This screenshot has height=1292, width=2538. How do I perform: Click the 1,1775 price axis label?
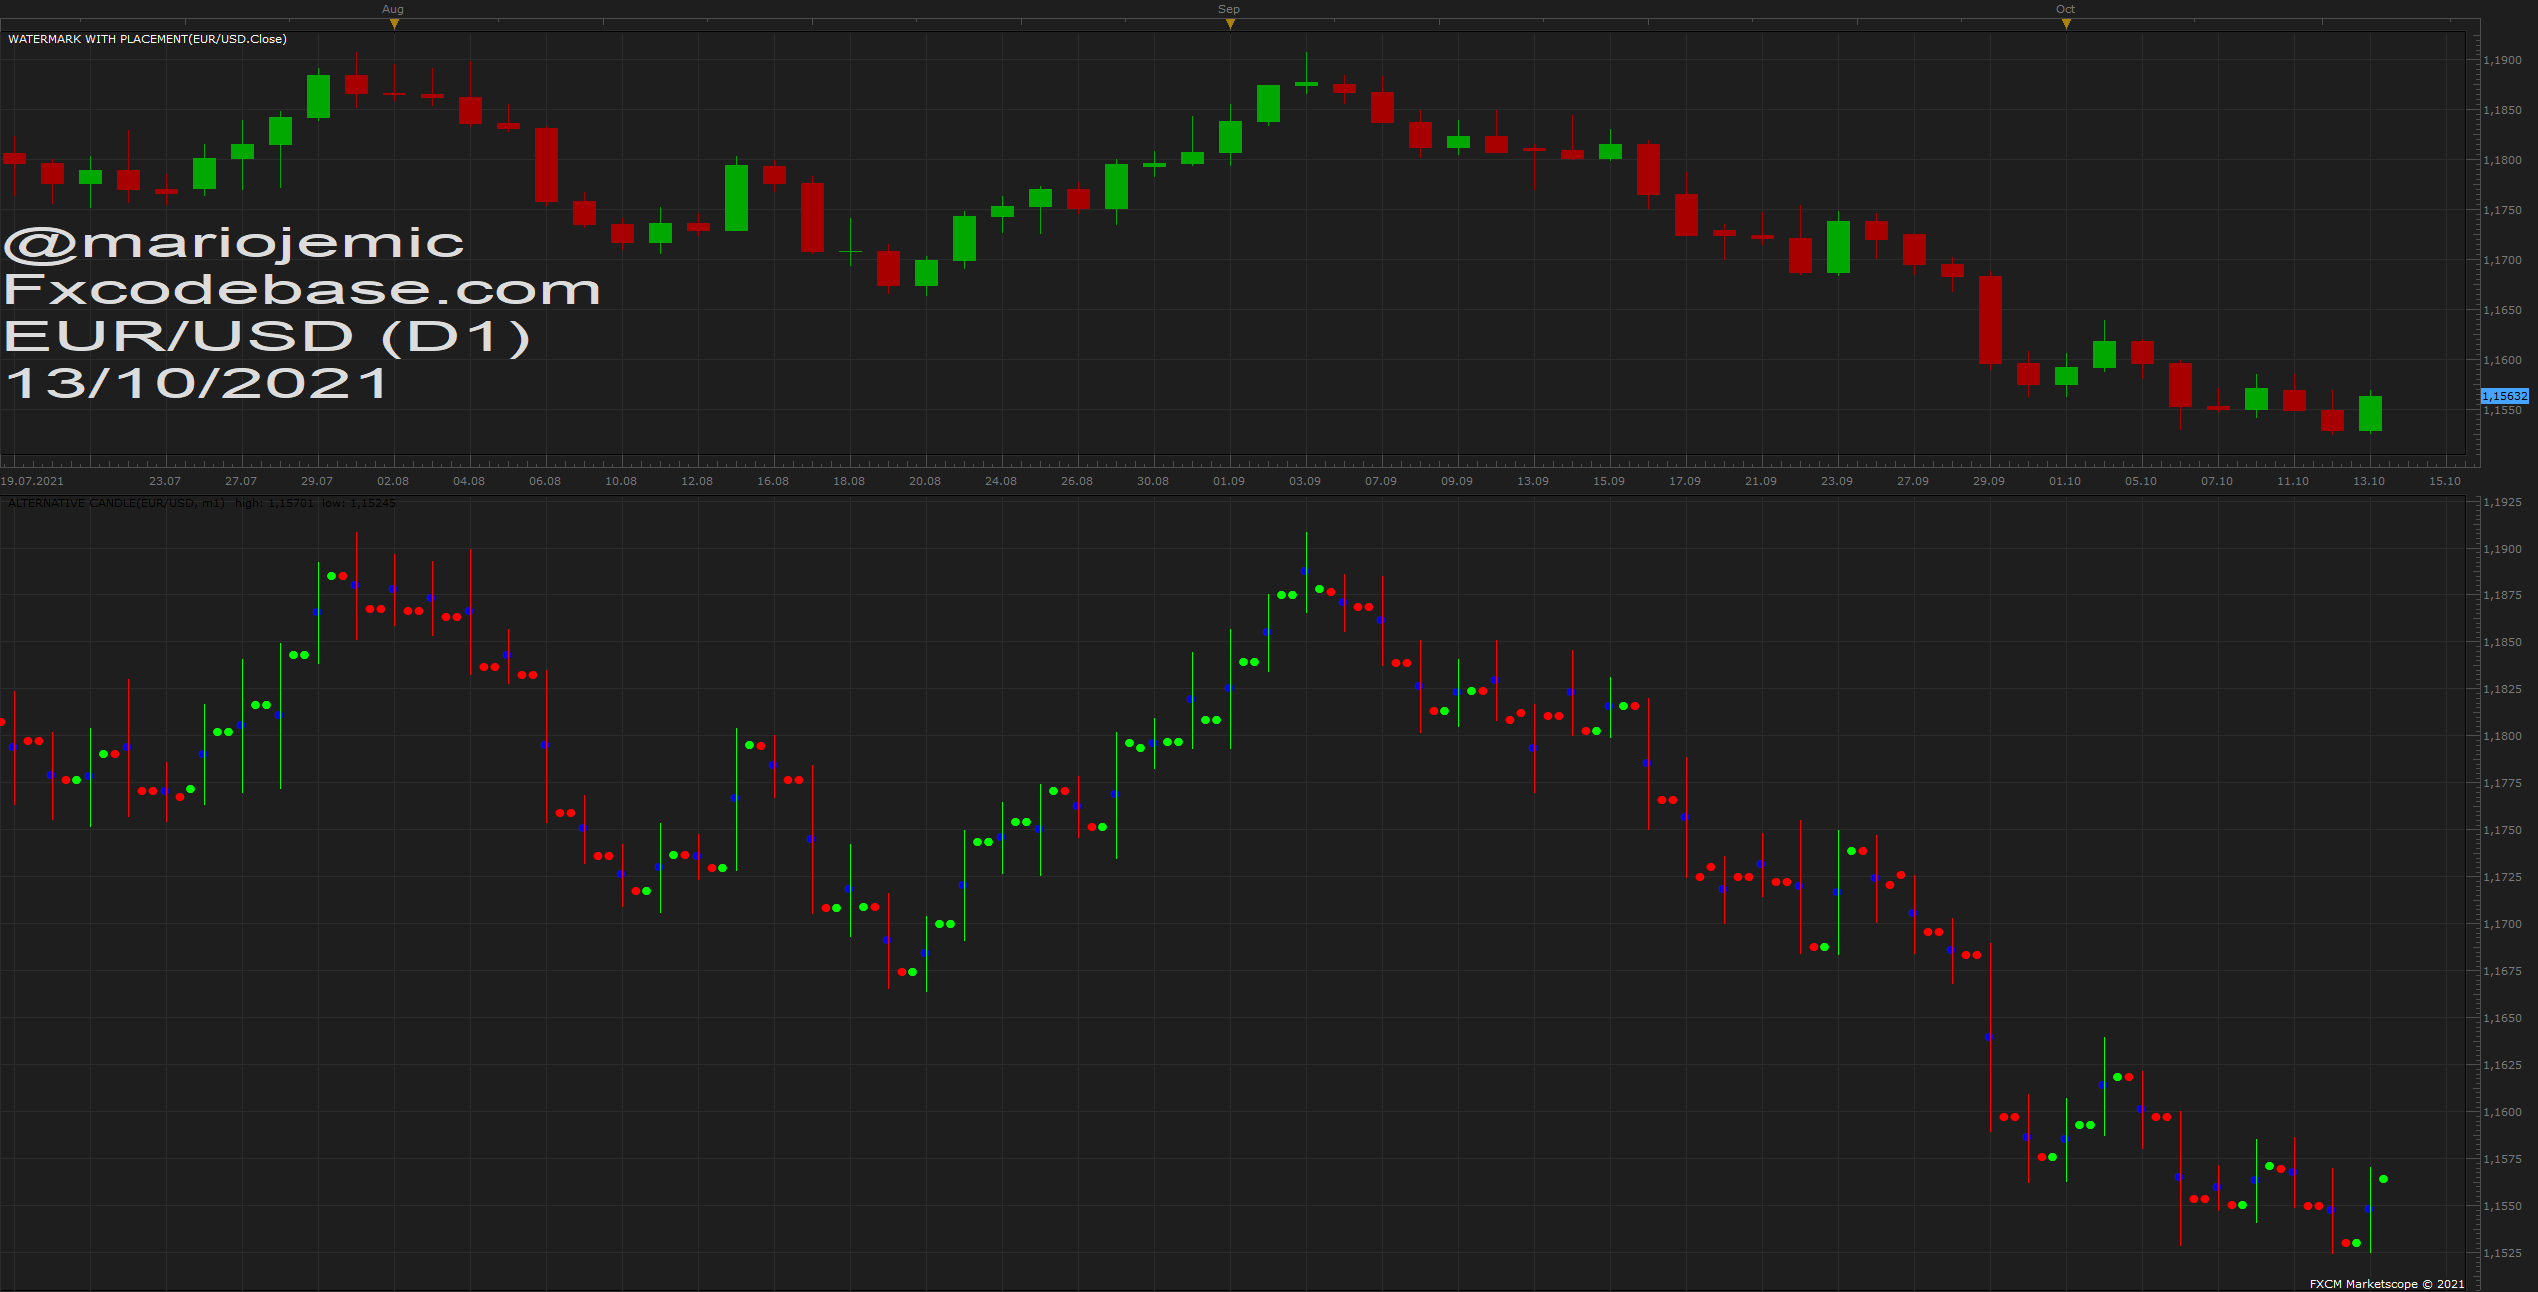click(x=2503, y=784)
